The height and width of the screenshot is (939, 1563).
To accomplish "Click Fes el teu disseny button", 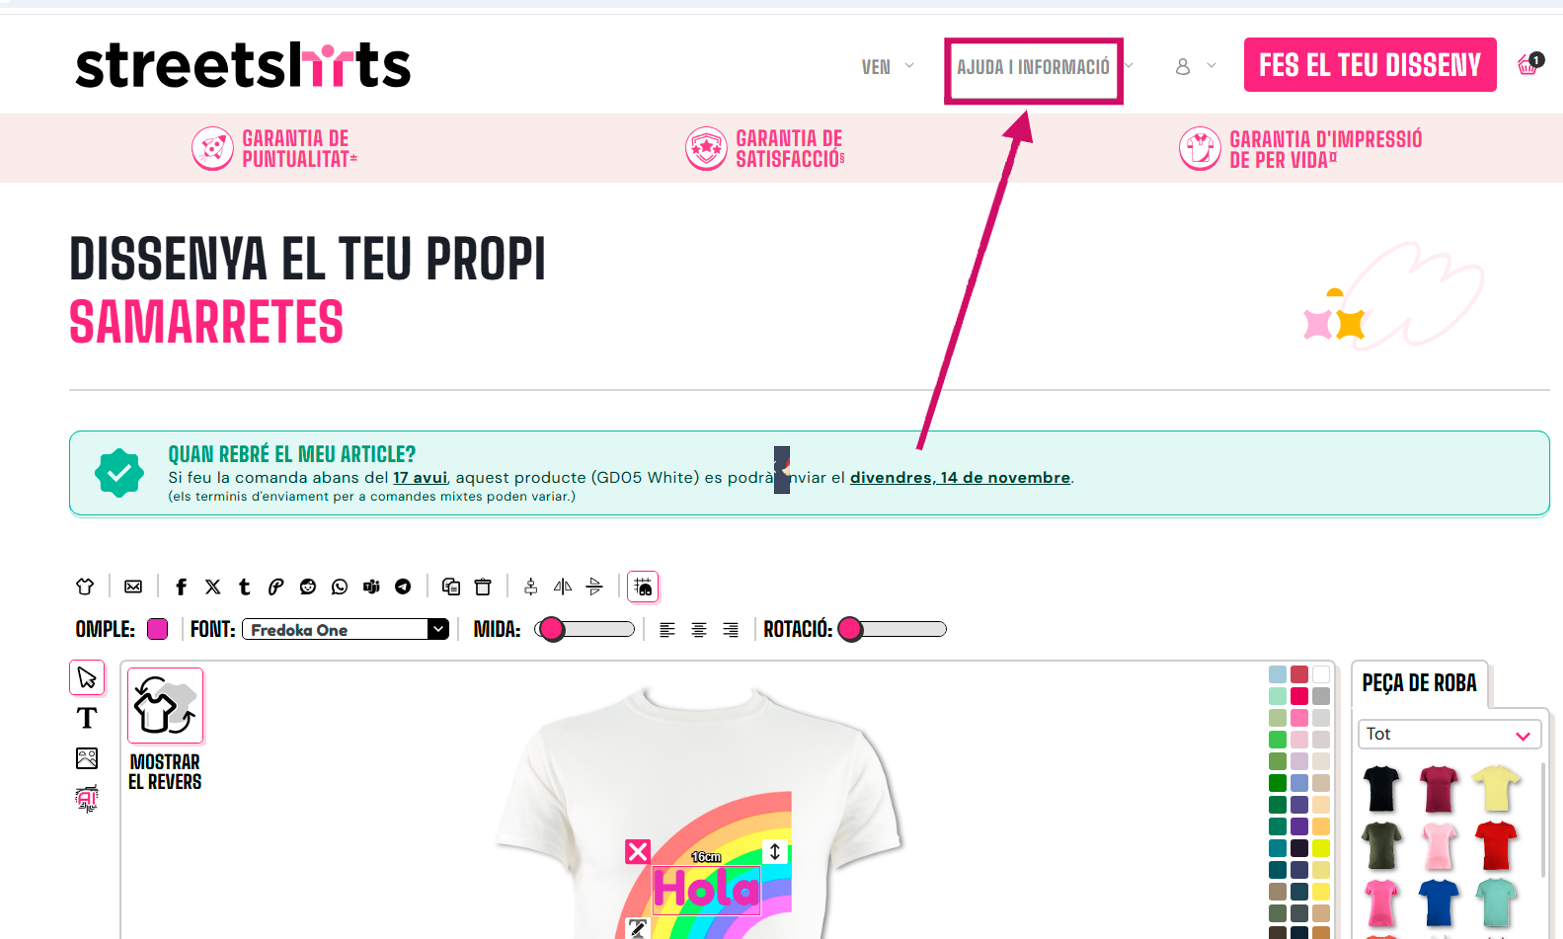I will (1370, 65).
